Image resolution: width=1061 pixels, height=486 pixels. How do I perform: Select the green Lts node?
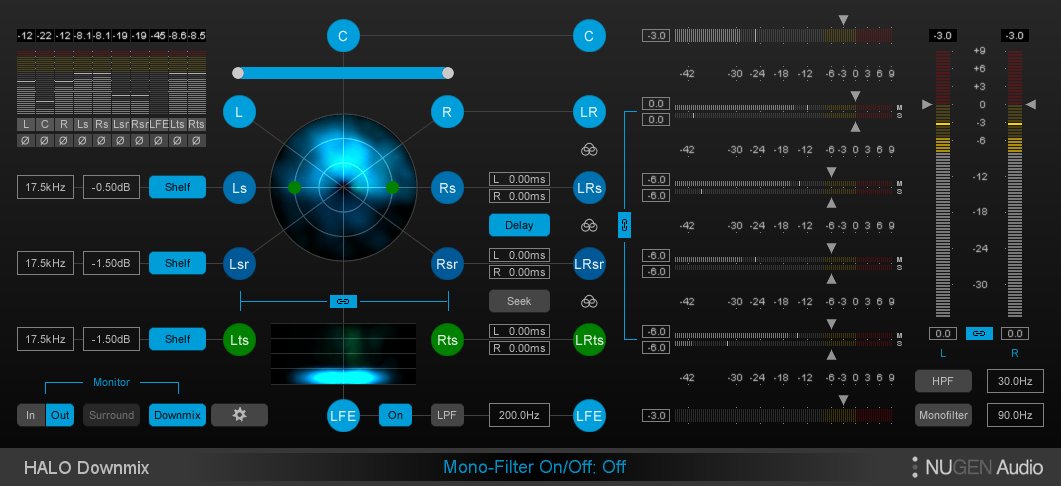pos(239,339)
